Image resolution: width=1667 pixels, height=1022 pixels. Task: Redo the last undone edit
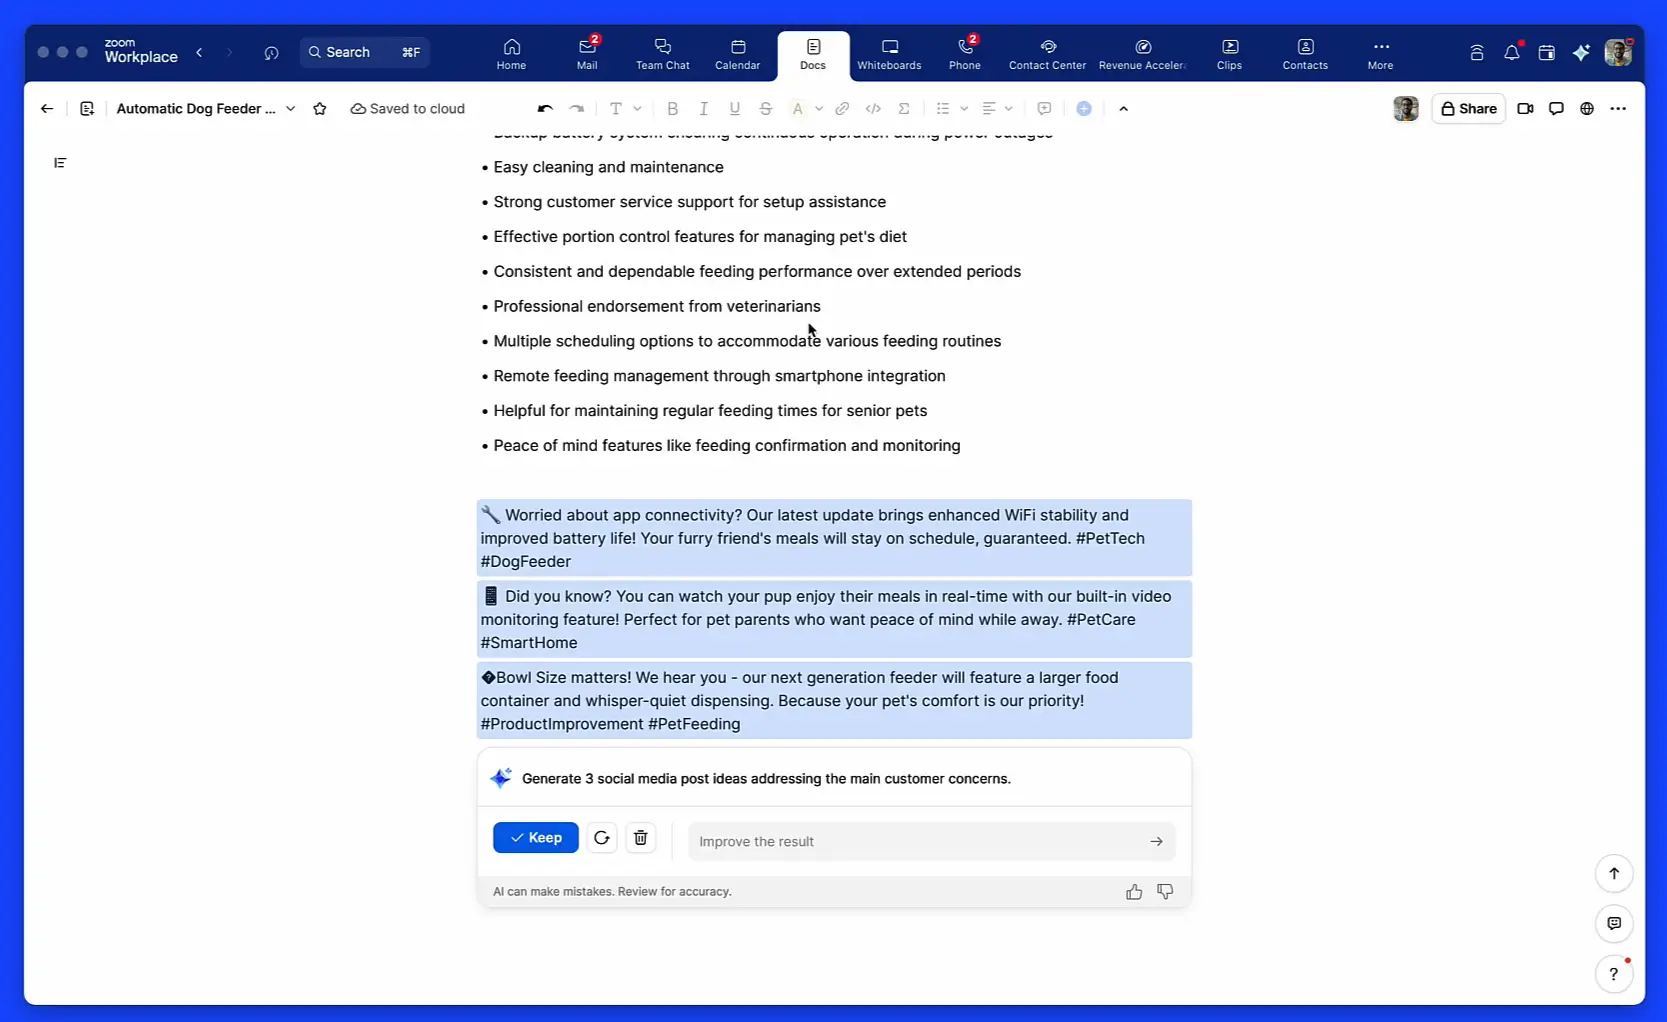pyautogui.click(x=577, y=109)
